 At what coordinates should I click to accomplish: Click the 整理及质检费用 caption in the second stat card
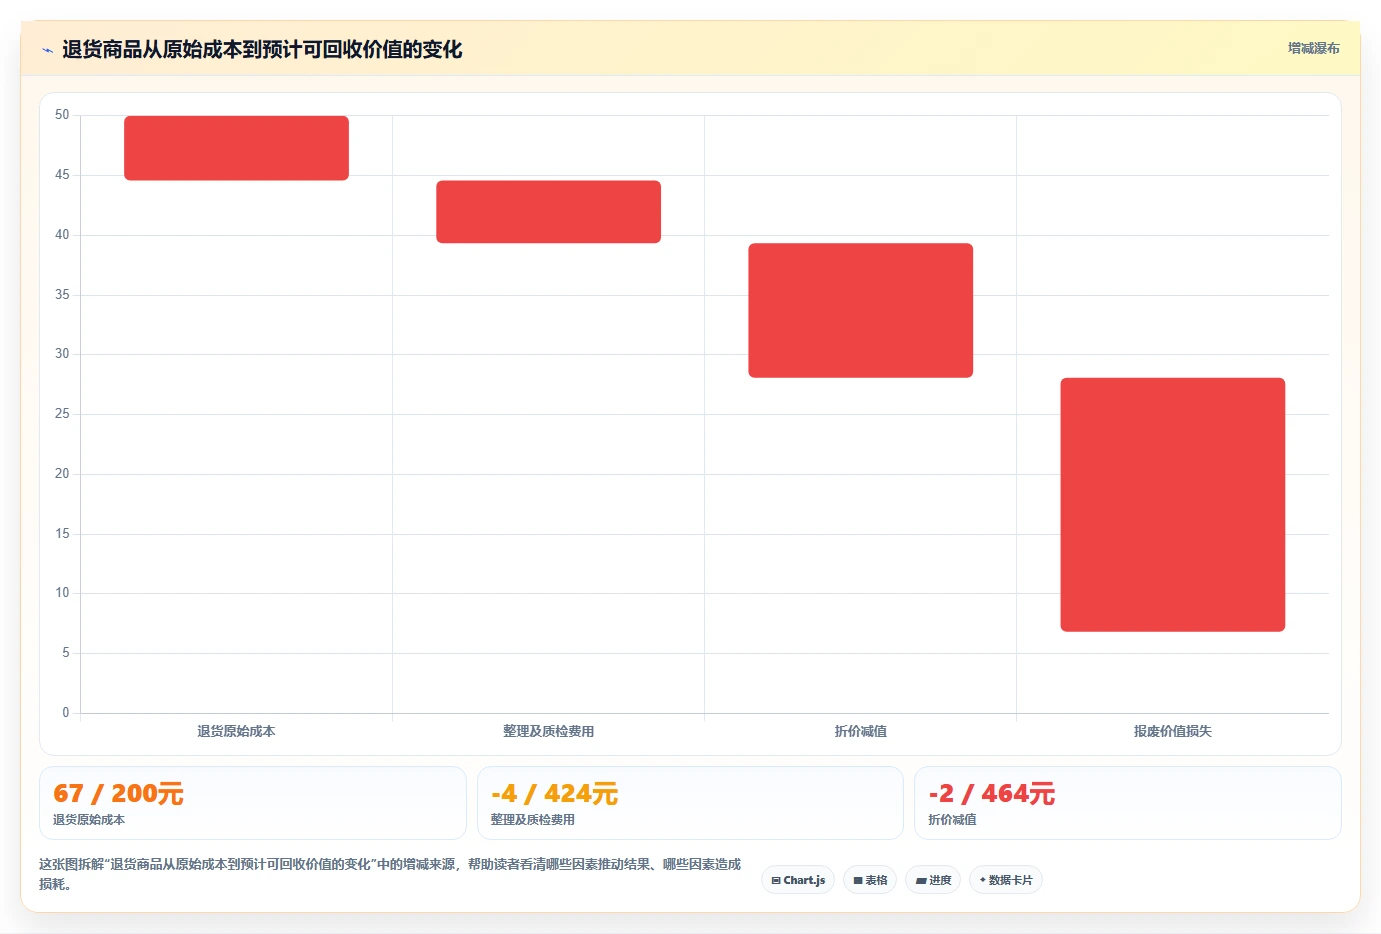[x=532, y=819]
